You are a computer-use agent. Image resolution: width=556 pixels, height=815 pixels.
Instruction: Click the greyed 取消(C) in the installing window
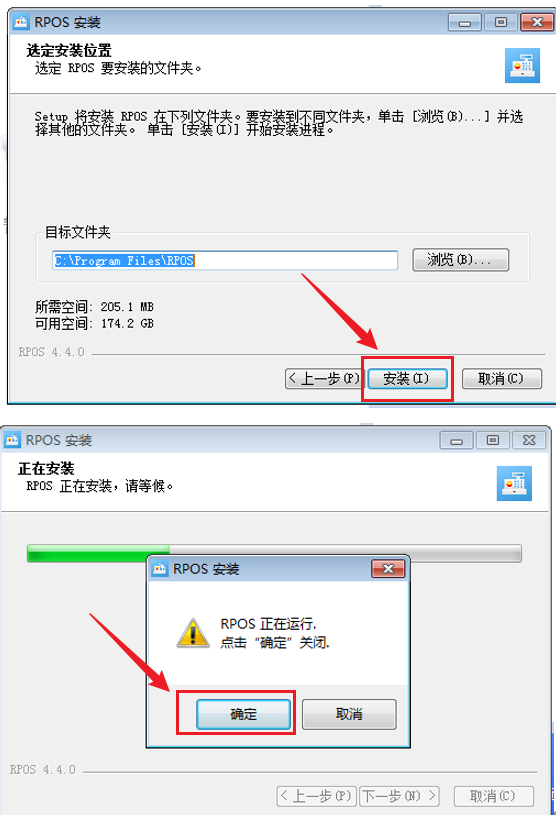click(x=494, y=796)
